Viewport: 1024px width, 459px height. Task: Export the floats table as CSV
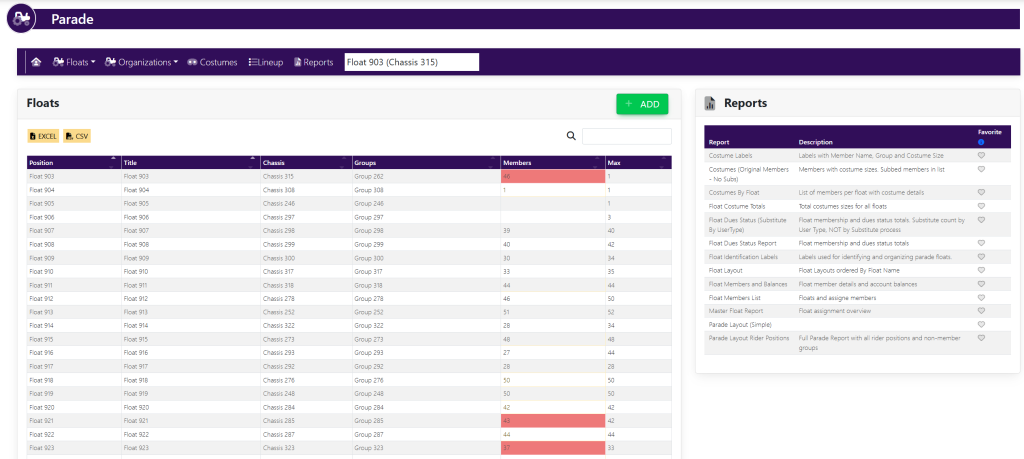77,136
